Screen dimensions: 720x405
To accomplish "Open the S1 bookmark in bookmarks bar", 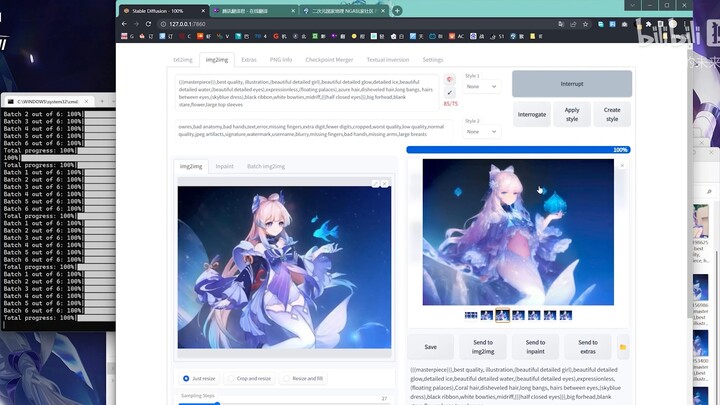I will (x=496, y=36).
